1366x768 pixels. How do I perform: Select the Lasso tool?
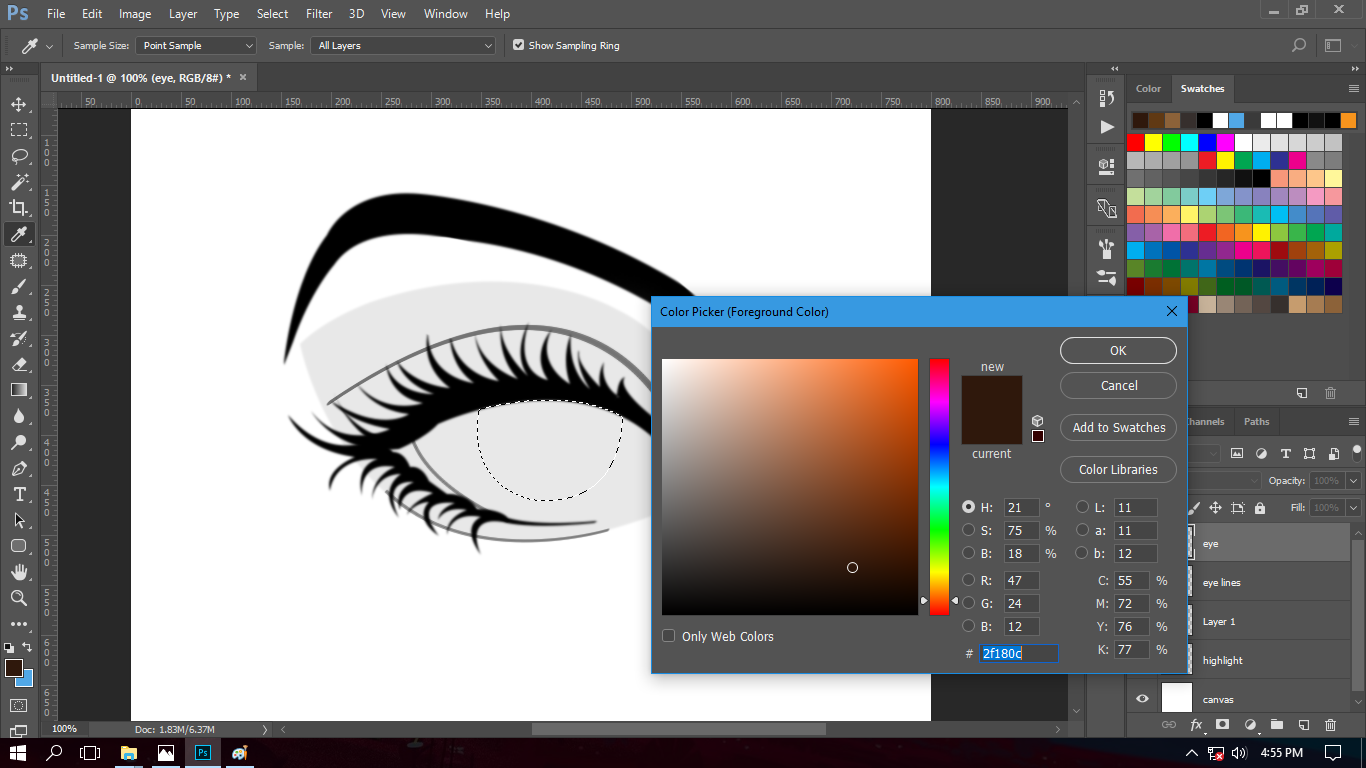[x=19, y=156]
